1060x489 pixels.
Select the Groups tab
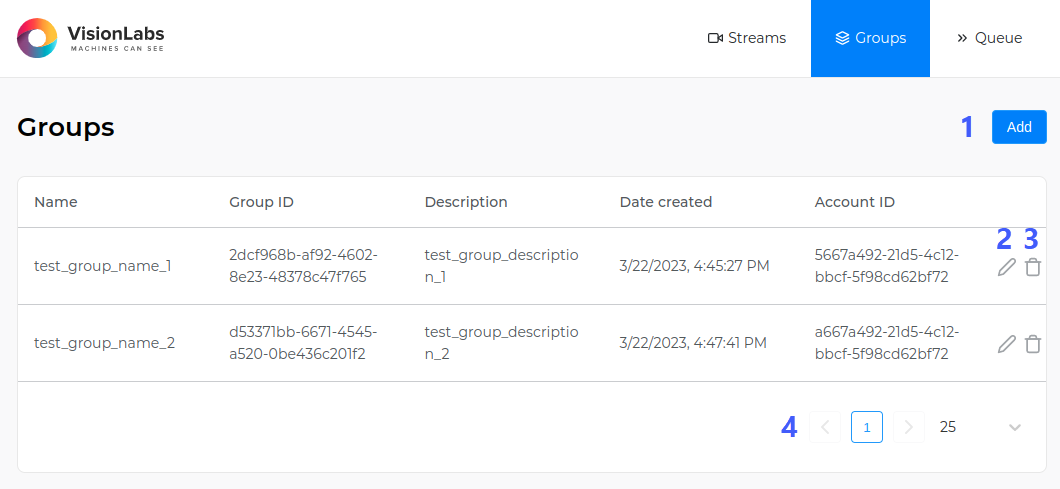click(870, 38)
